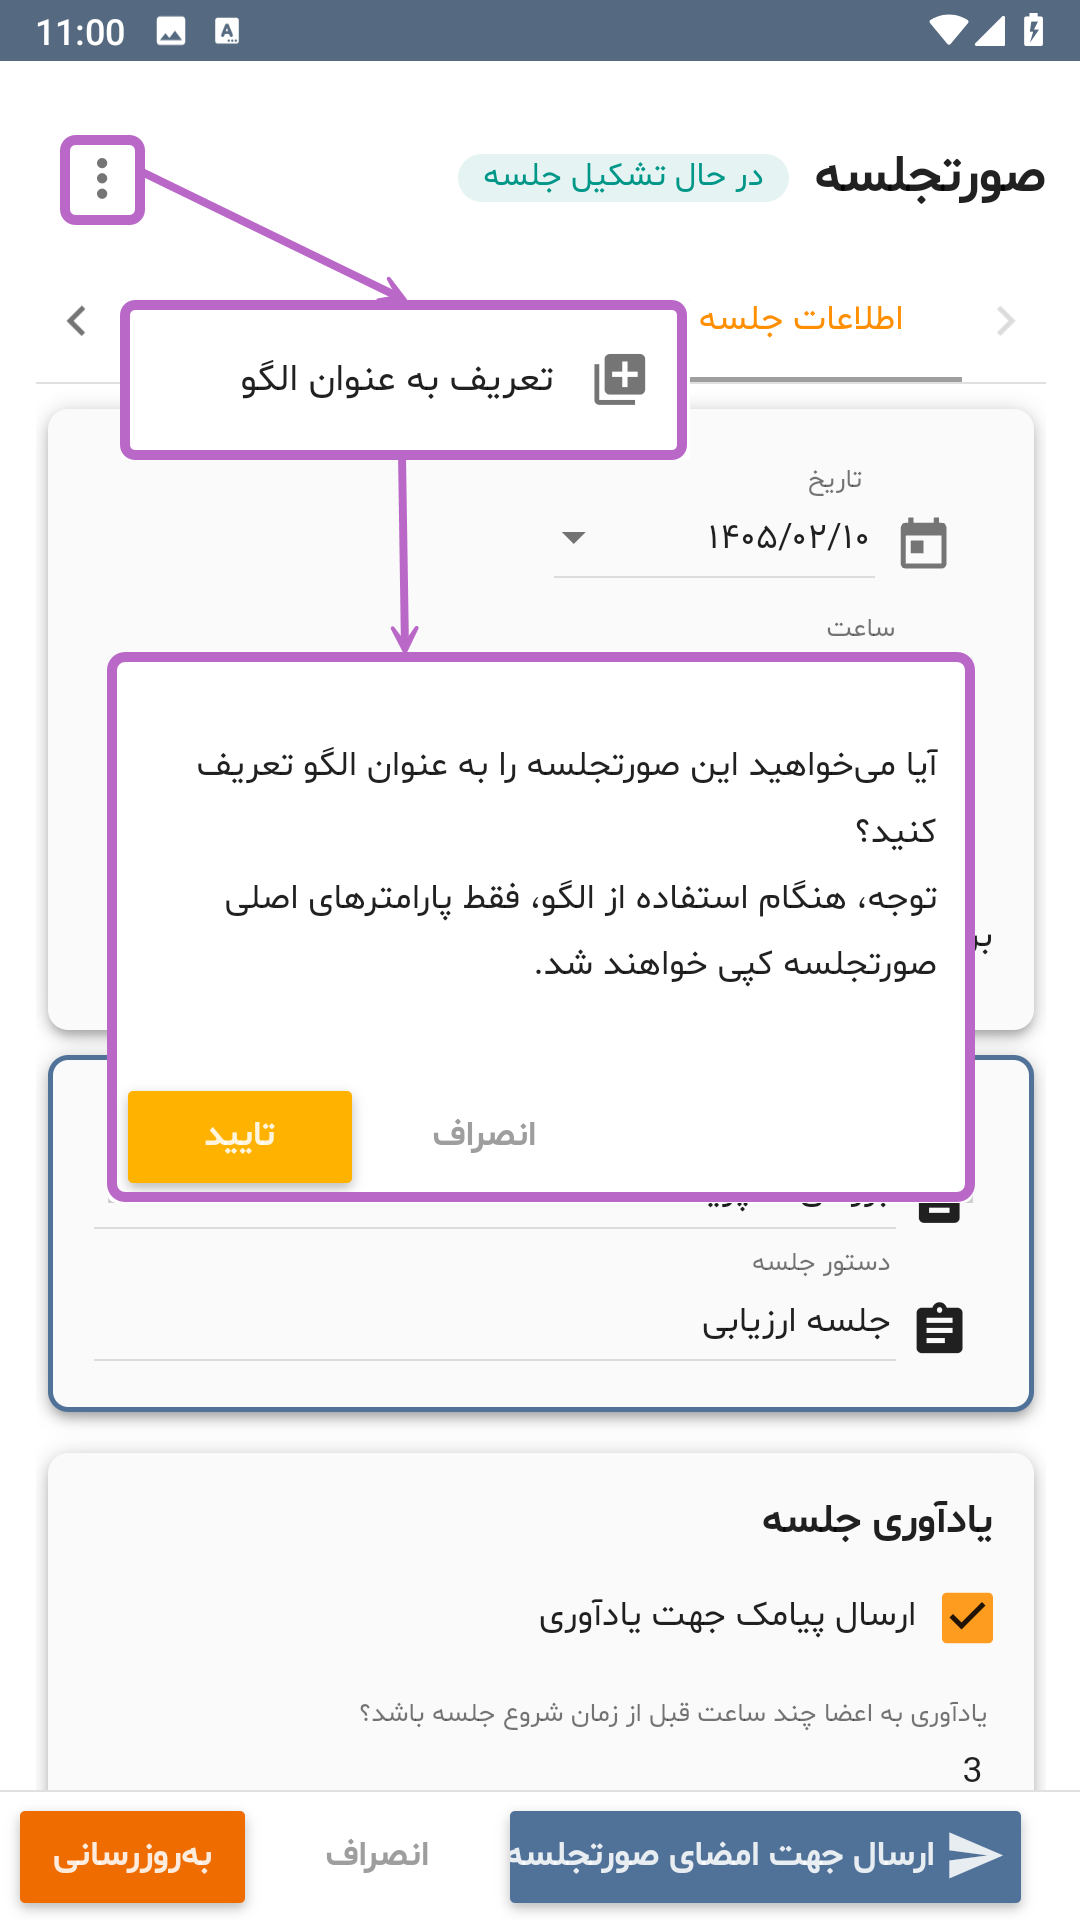
Task: Click the Wi-Fi signal icon in the status bar
Action: pos(948,31)
